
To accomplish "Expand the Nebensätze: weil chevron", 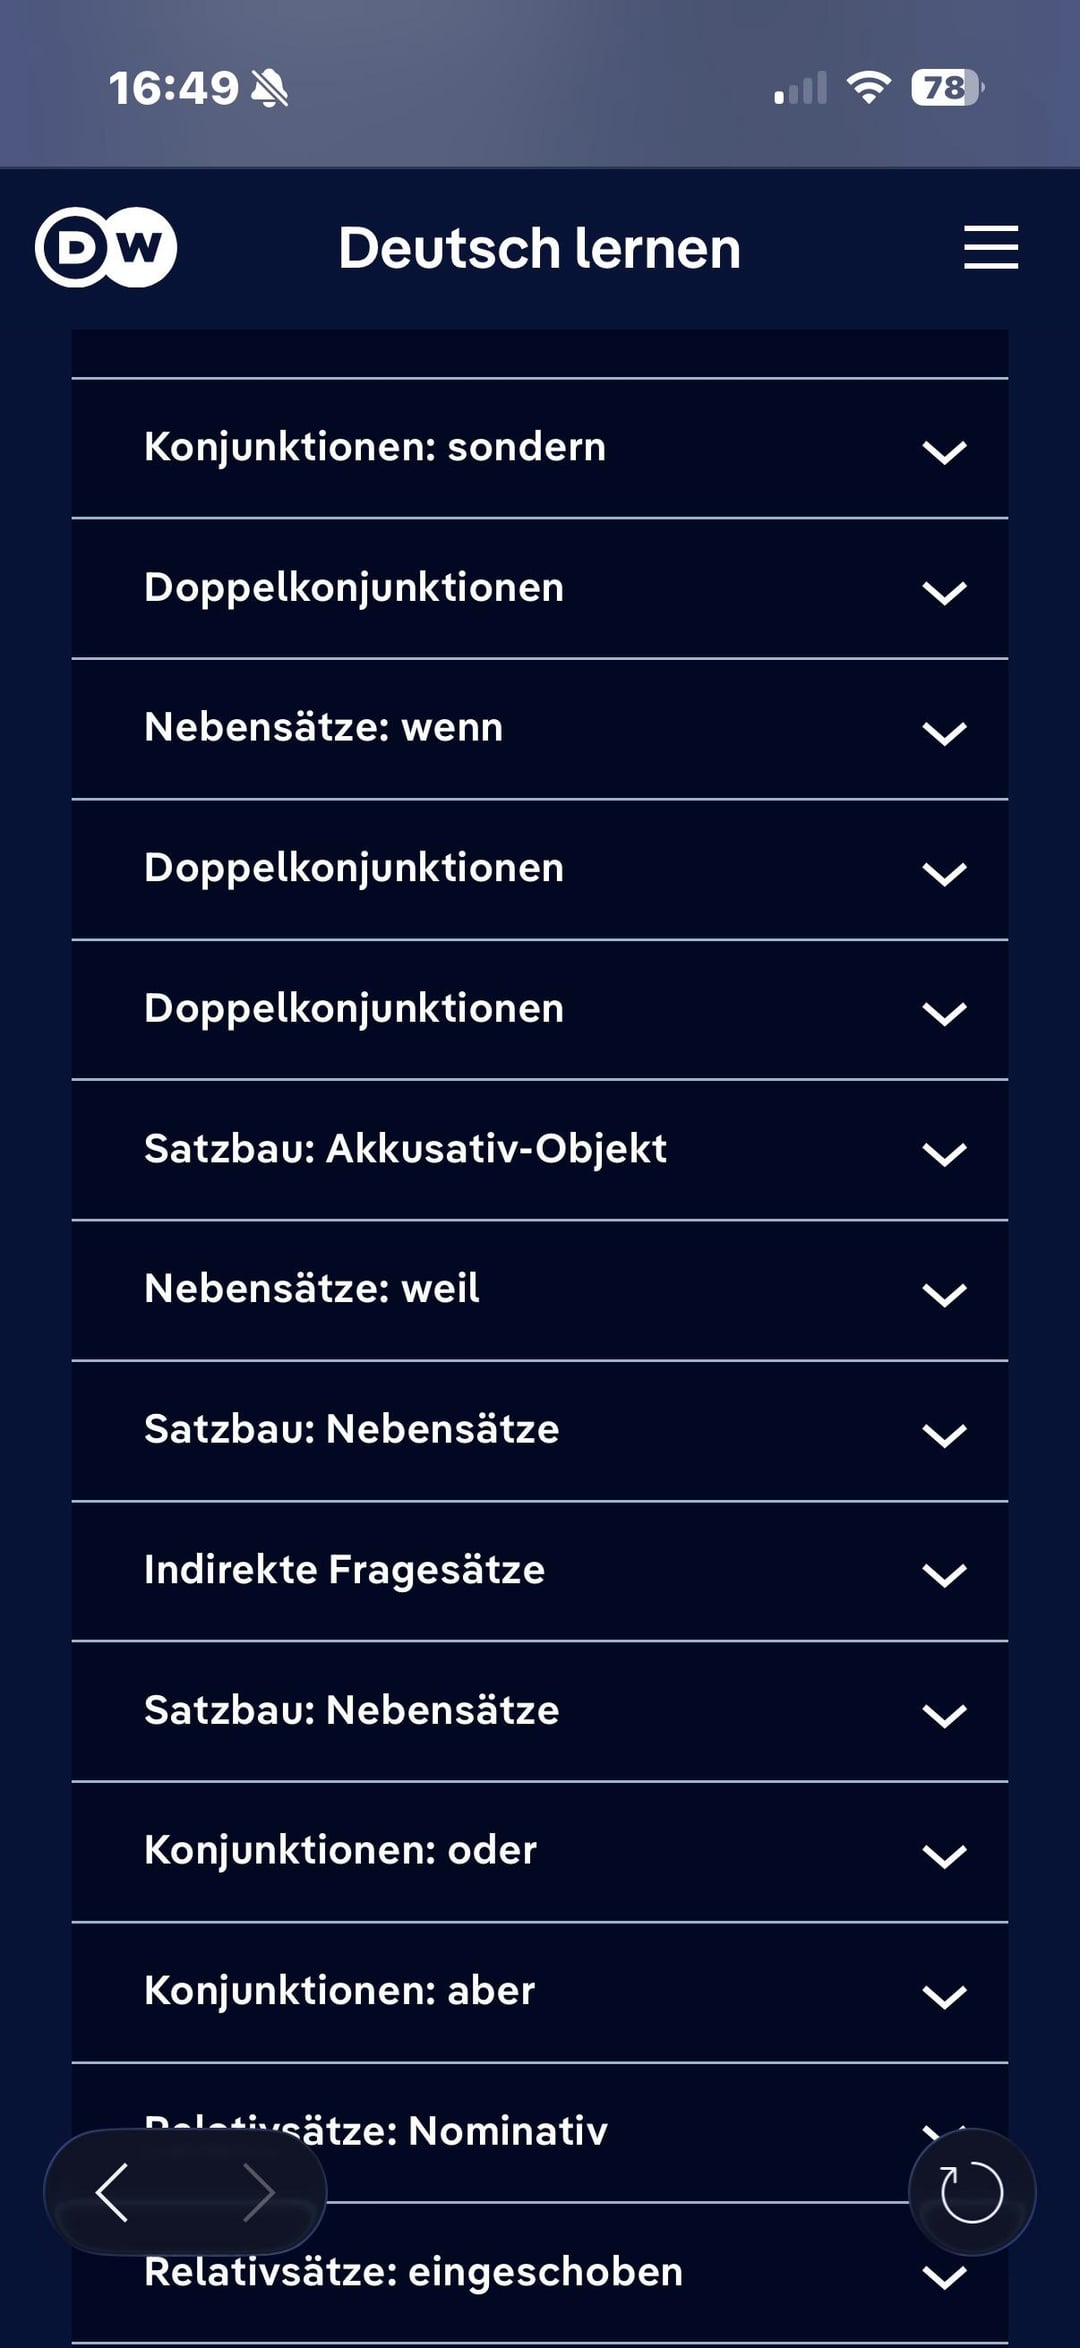I will click(x=943, y=1294).
